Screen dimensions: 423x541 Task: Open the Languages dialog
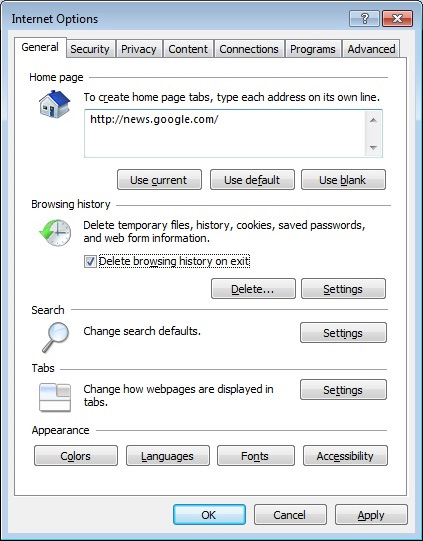[x=167, y=456]
